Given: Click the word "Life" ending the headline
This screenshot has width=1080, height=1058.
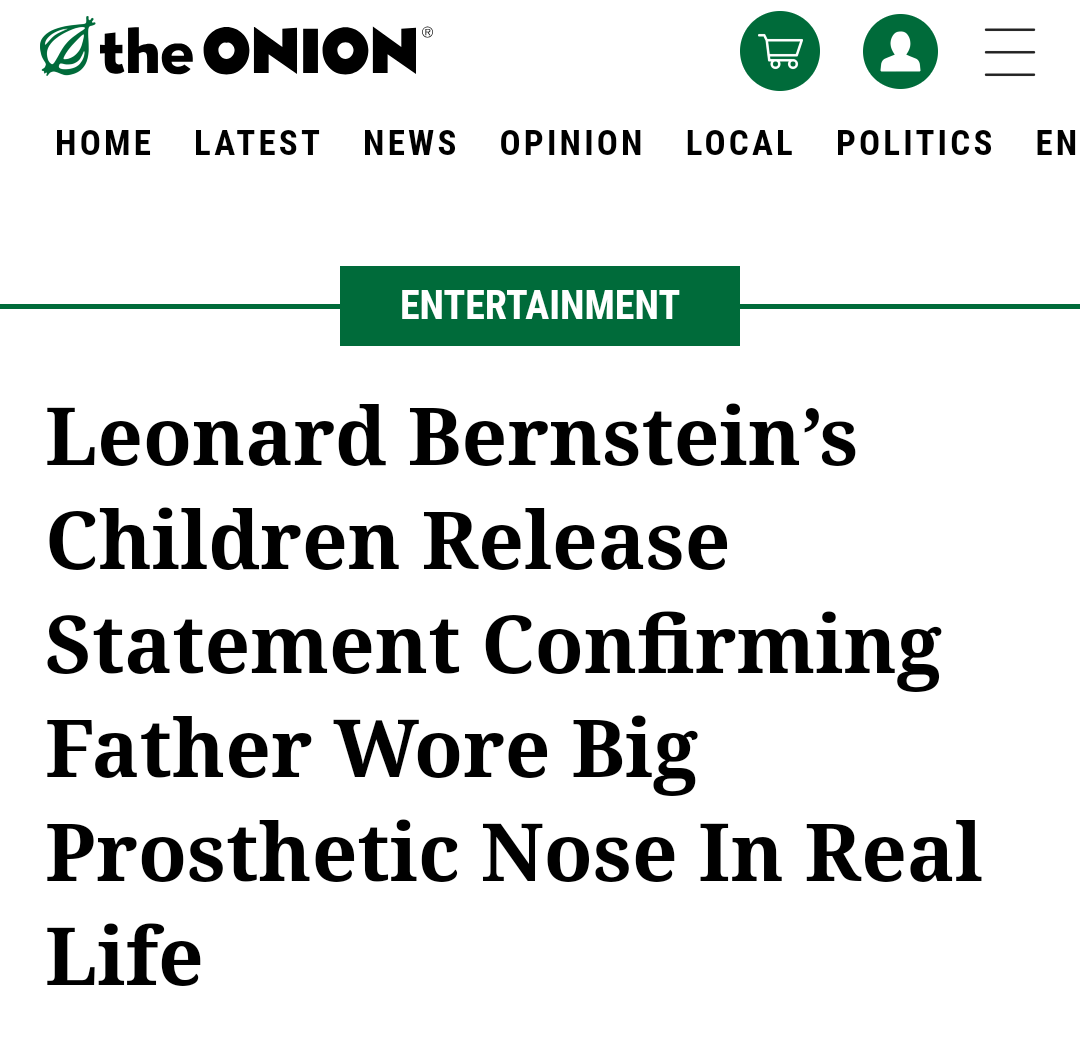Looking at the screenshot, I should pyautogui.click(x=124, y=956).
